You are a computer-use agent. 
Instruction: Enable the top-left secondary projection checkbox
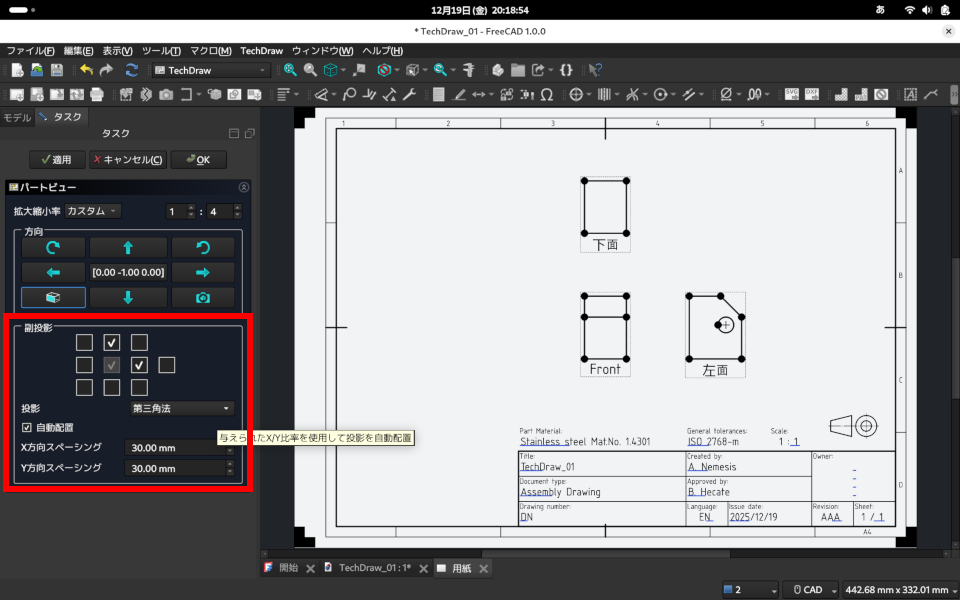84,343
